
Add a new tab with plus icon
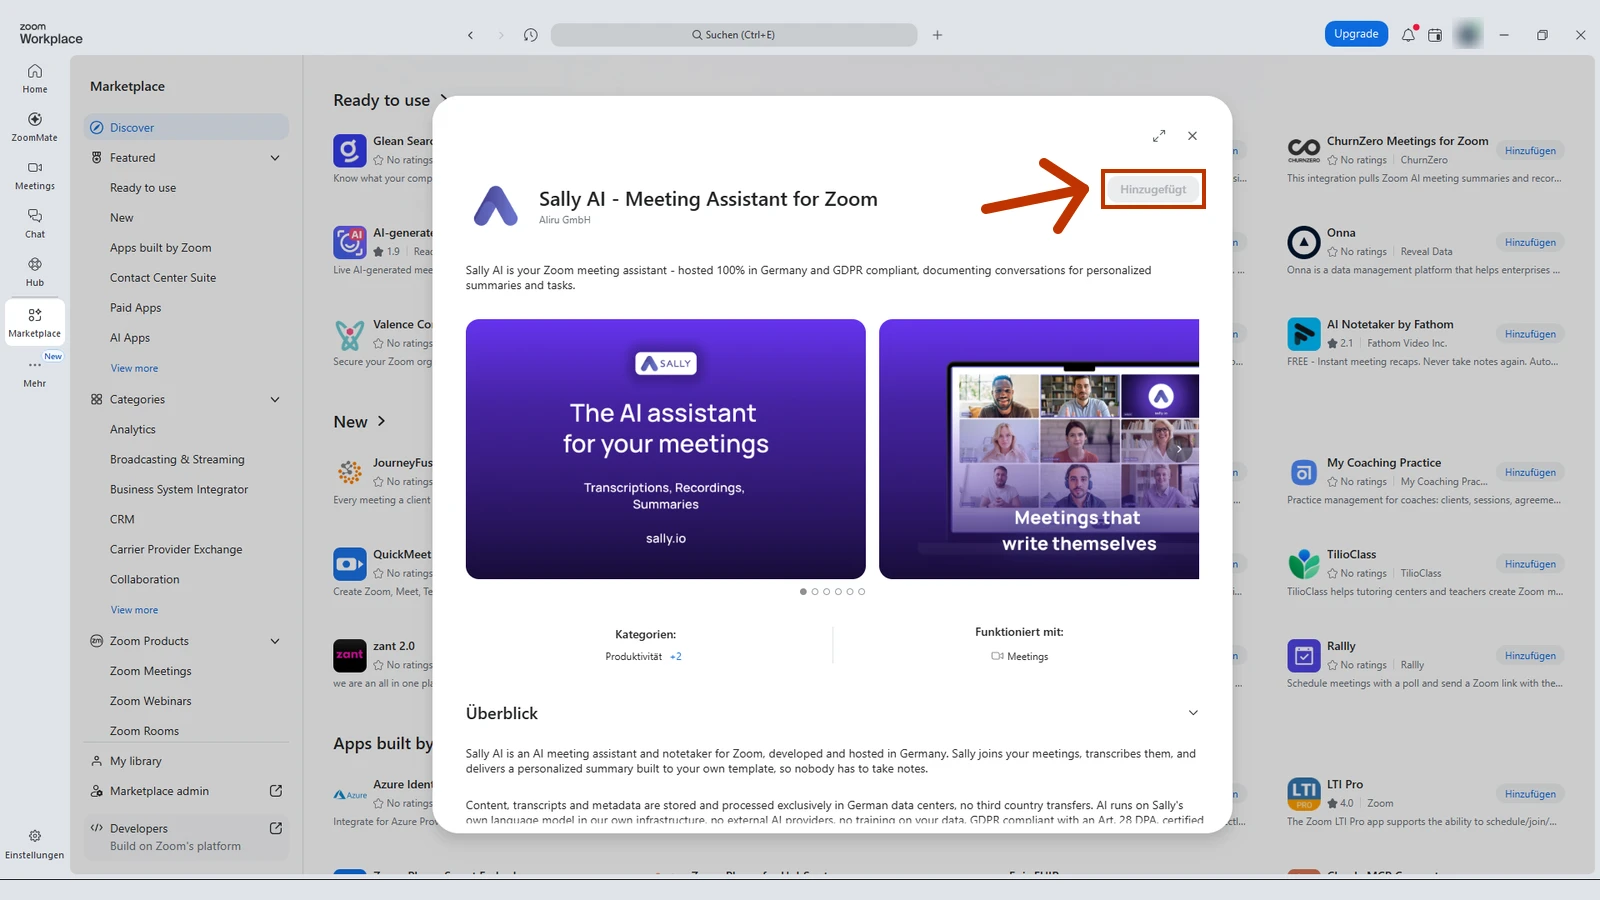[937, 35]
